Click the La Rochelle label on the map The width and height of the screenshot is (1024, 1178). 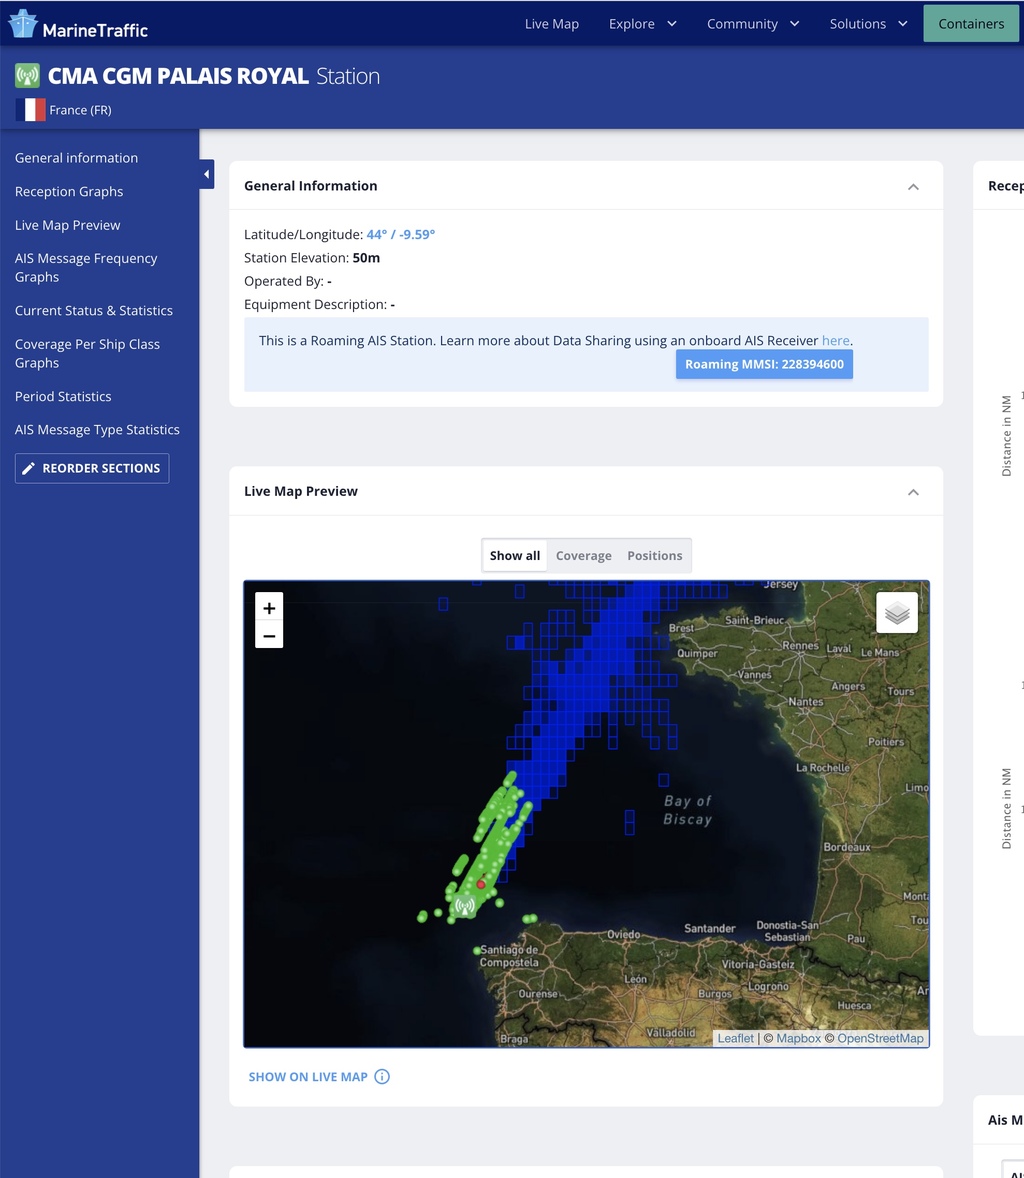pos(823,768)
